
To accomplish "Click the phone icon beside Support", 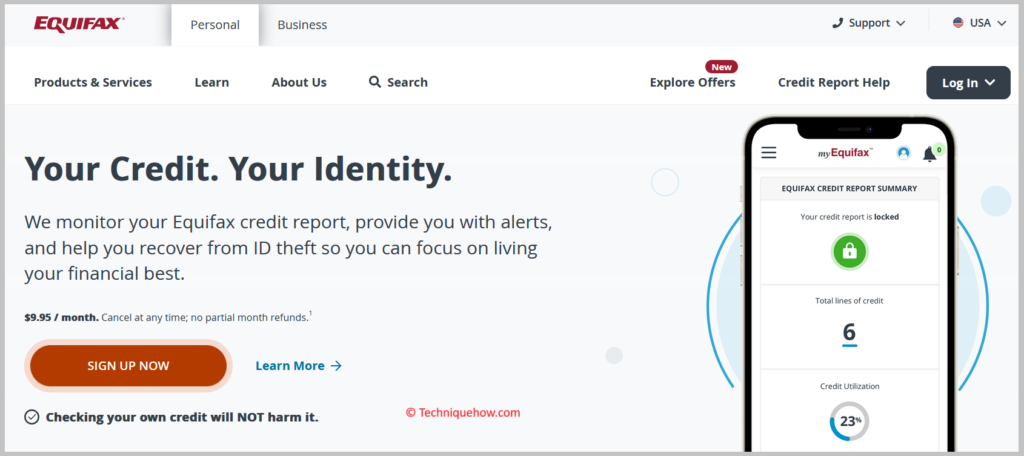I will (x=837, y=23).
